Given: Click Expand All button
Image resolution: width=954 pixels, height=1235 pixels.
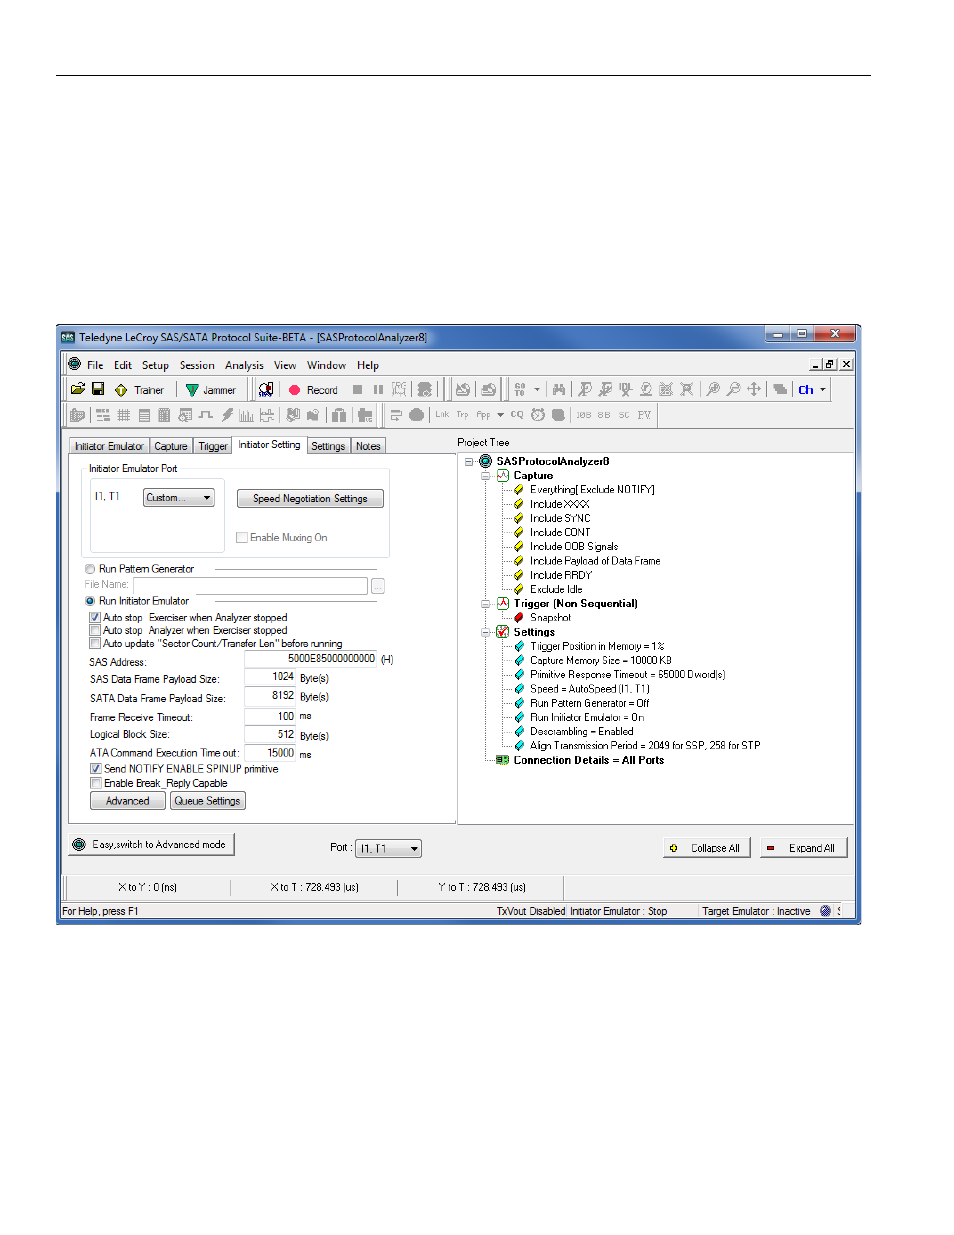Looking at the screenshot, I should [804, 848].
